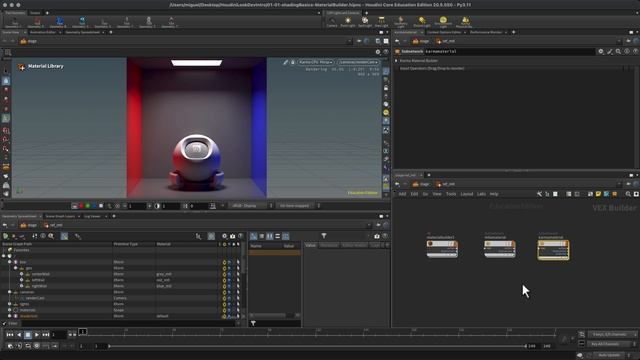Open the Keys, All Channels dropdown

pyautogui.click(x=612, y=334)
